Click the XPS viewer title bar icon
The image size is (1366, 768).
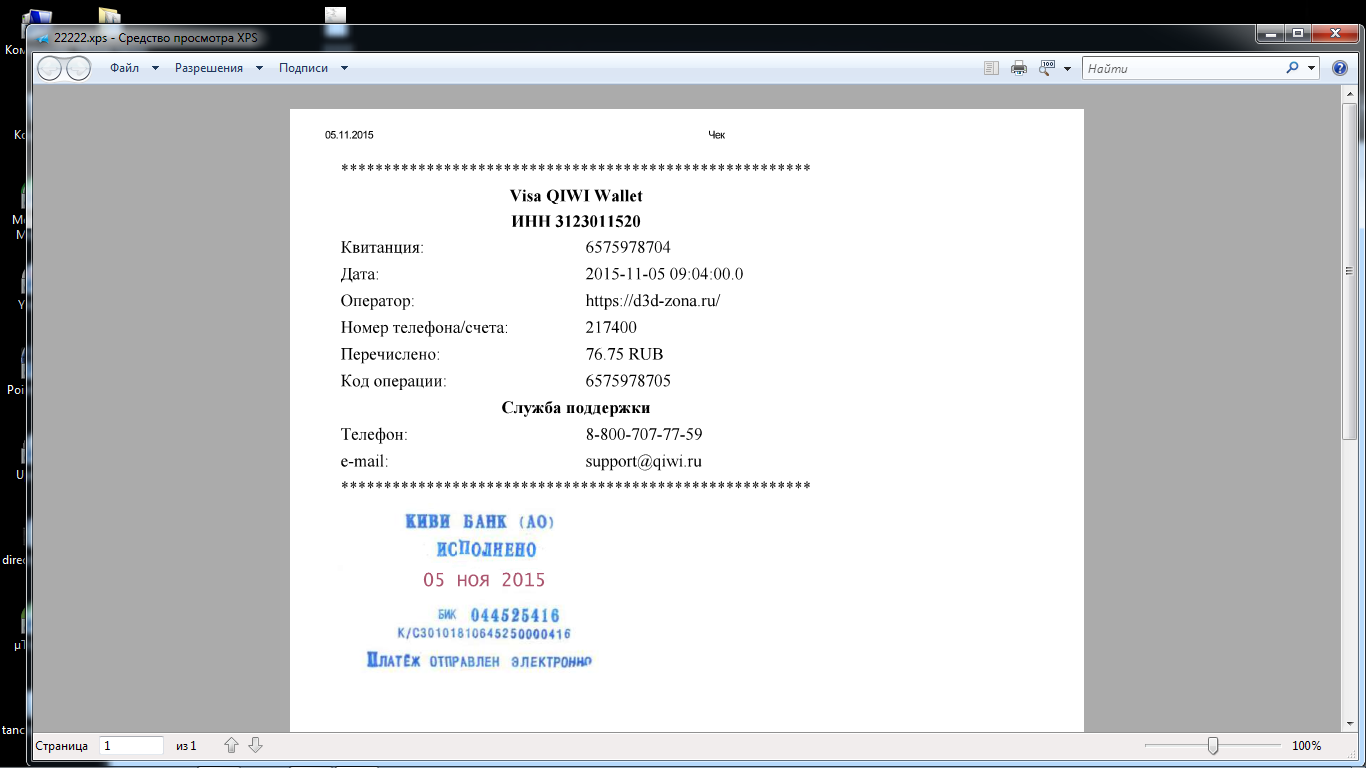pos(43,37)
